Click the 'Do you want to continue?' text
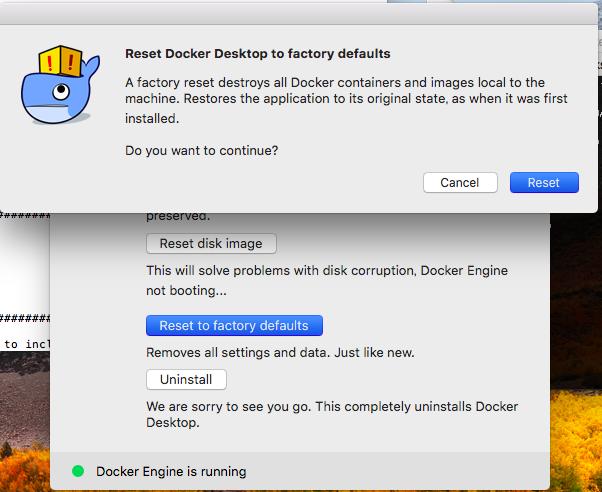602x492 pixels. 202,151
